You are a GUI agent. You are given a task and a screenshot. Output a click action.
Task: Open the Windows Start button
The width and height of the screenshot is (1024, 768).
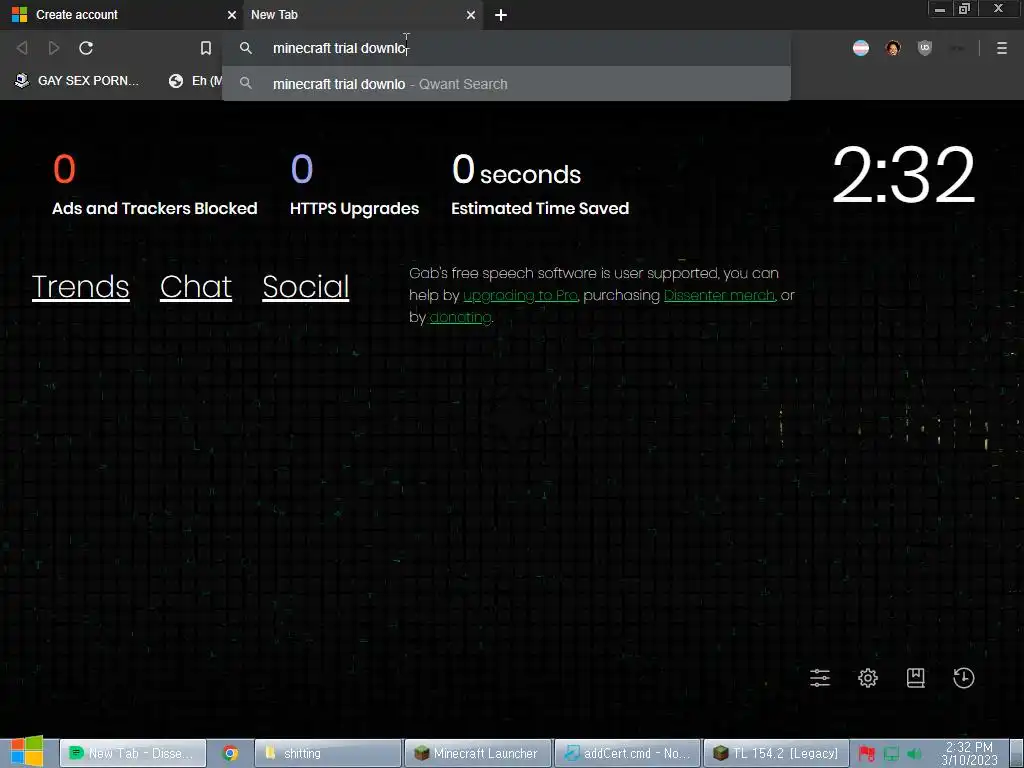click(27, 752)
